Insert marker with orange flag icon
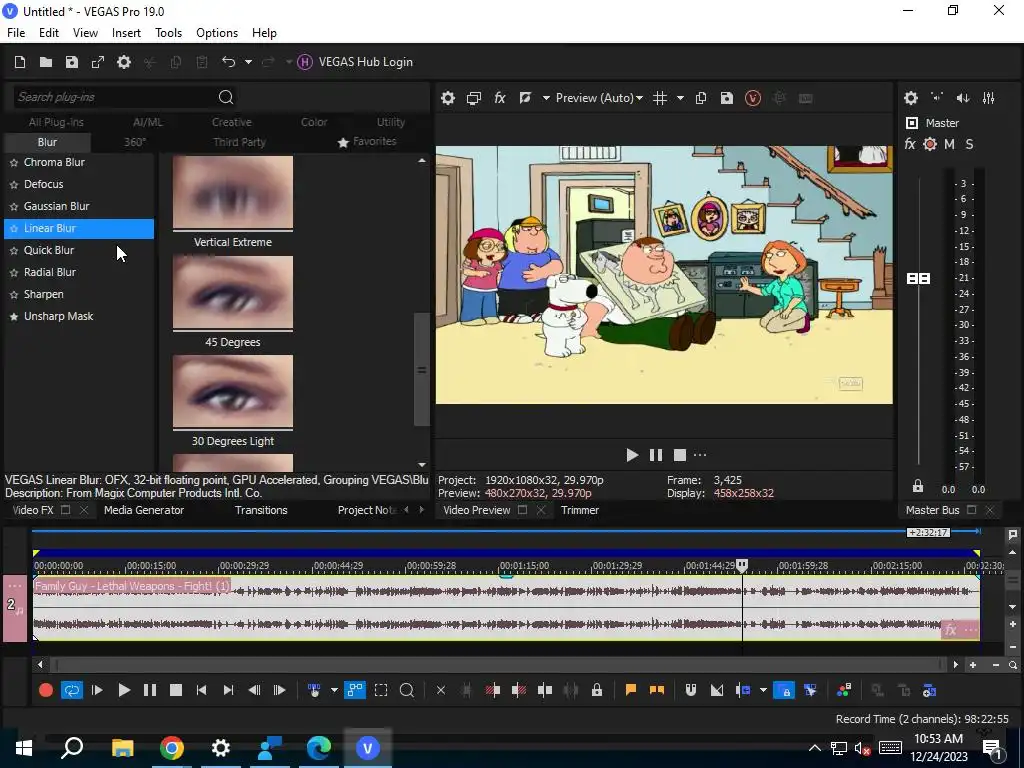This screenshot has width=1024, height=768. tap(631, 690)
